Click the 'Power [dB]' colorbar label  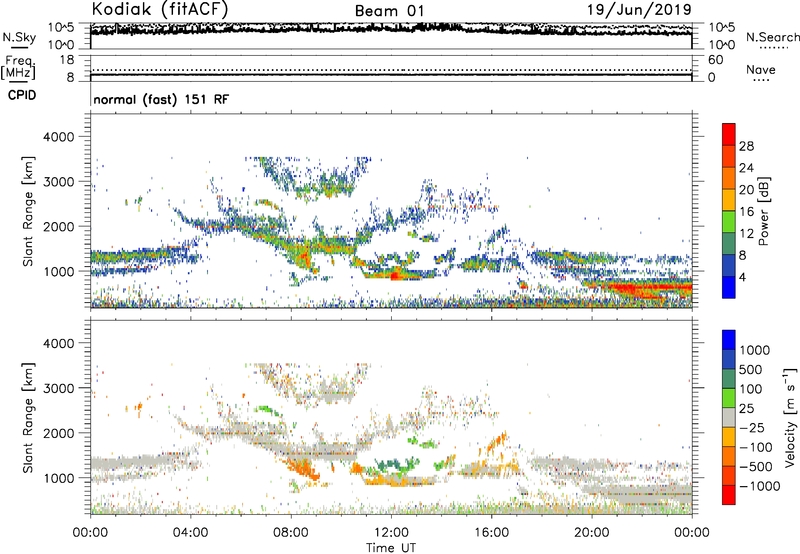click(764, 211)
